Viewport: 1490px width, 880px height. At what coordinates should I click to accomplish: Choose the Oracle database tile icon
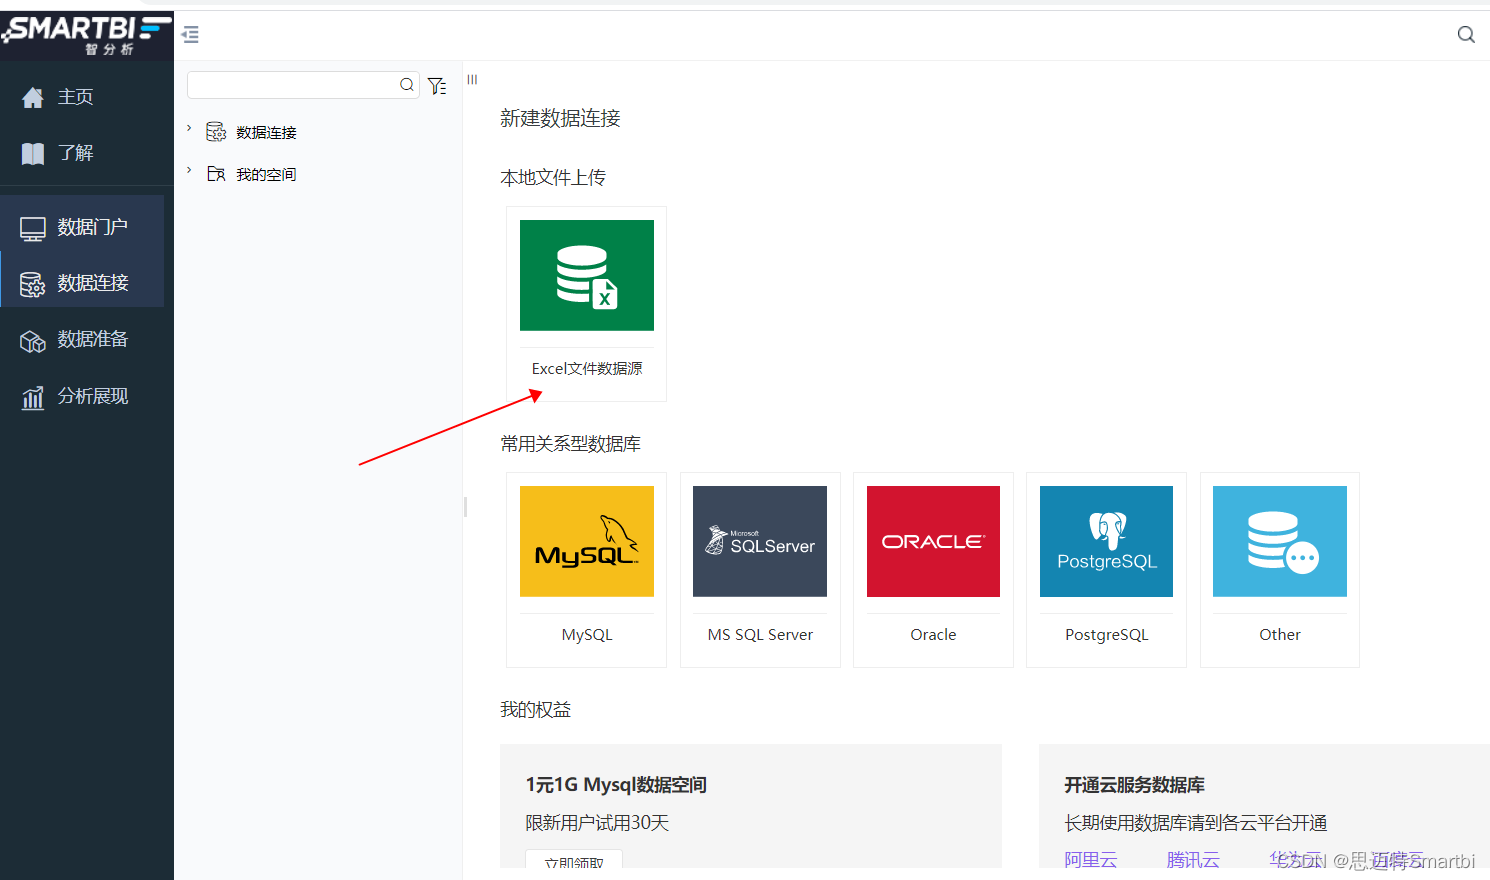(933, 541)
